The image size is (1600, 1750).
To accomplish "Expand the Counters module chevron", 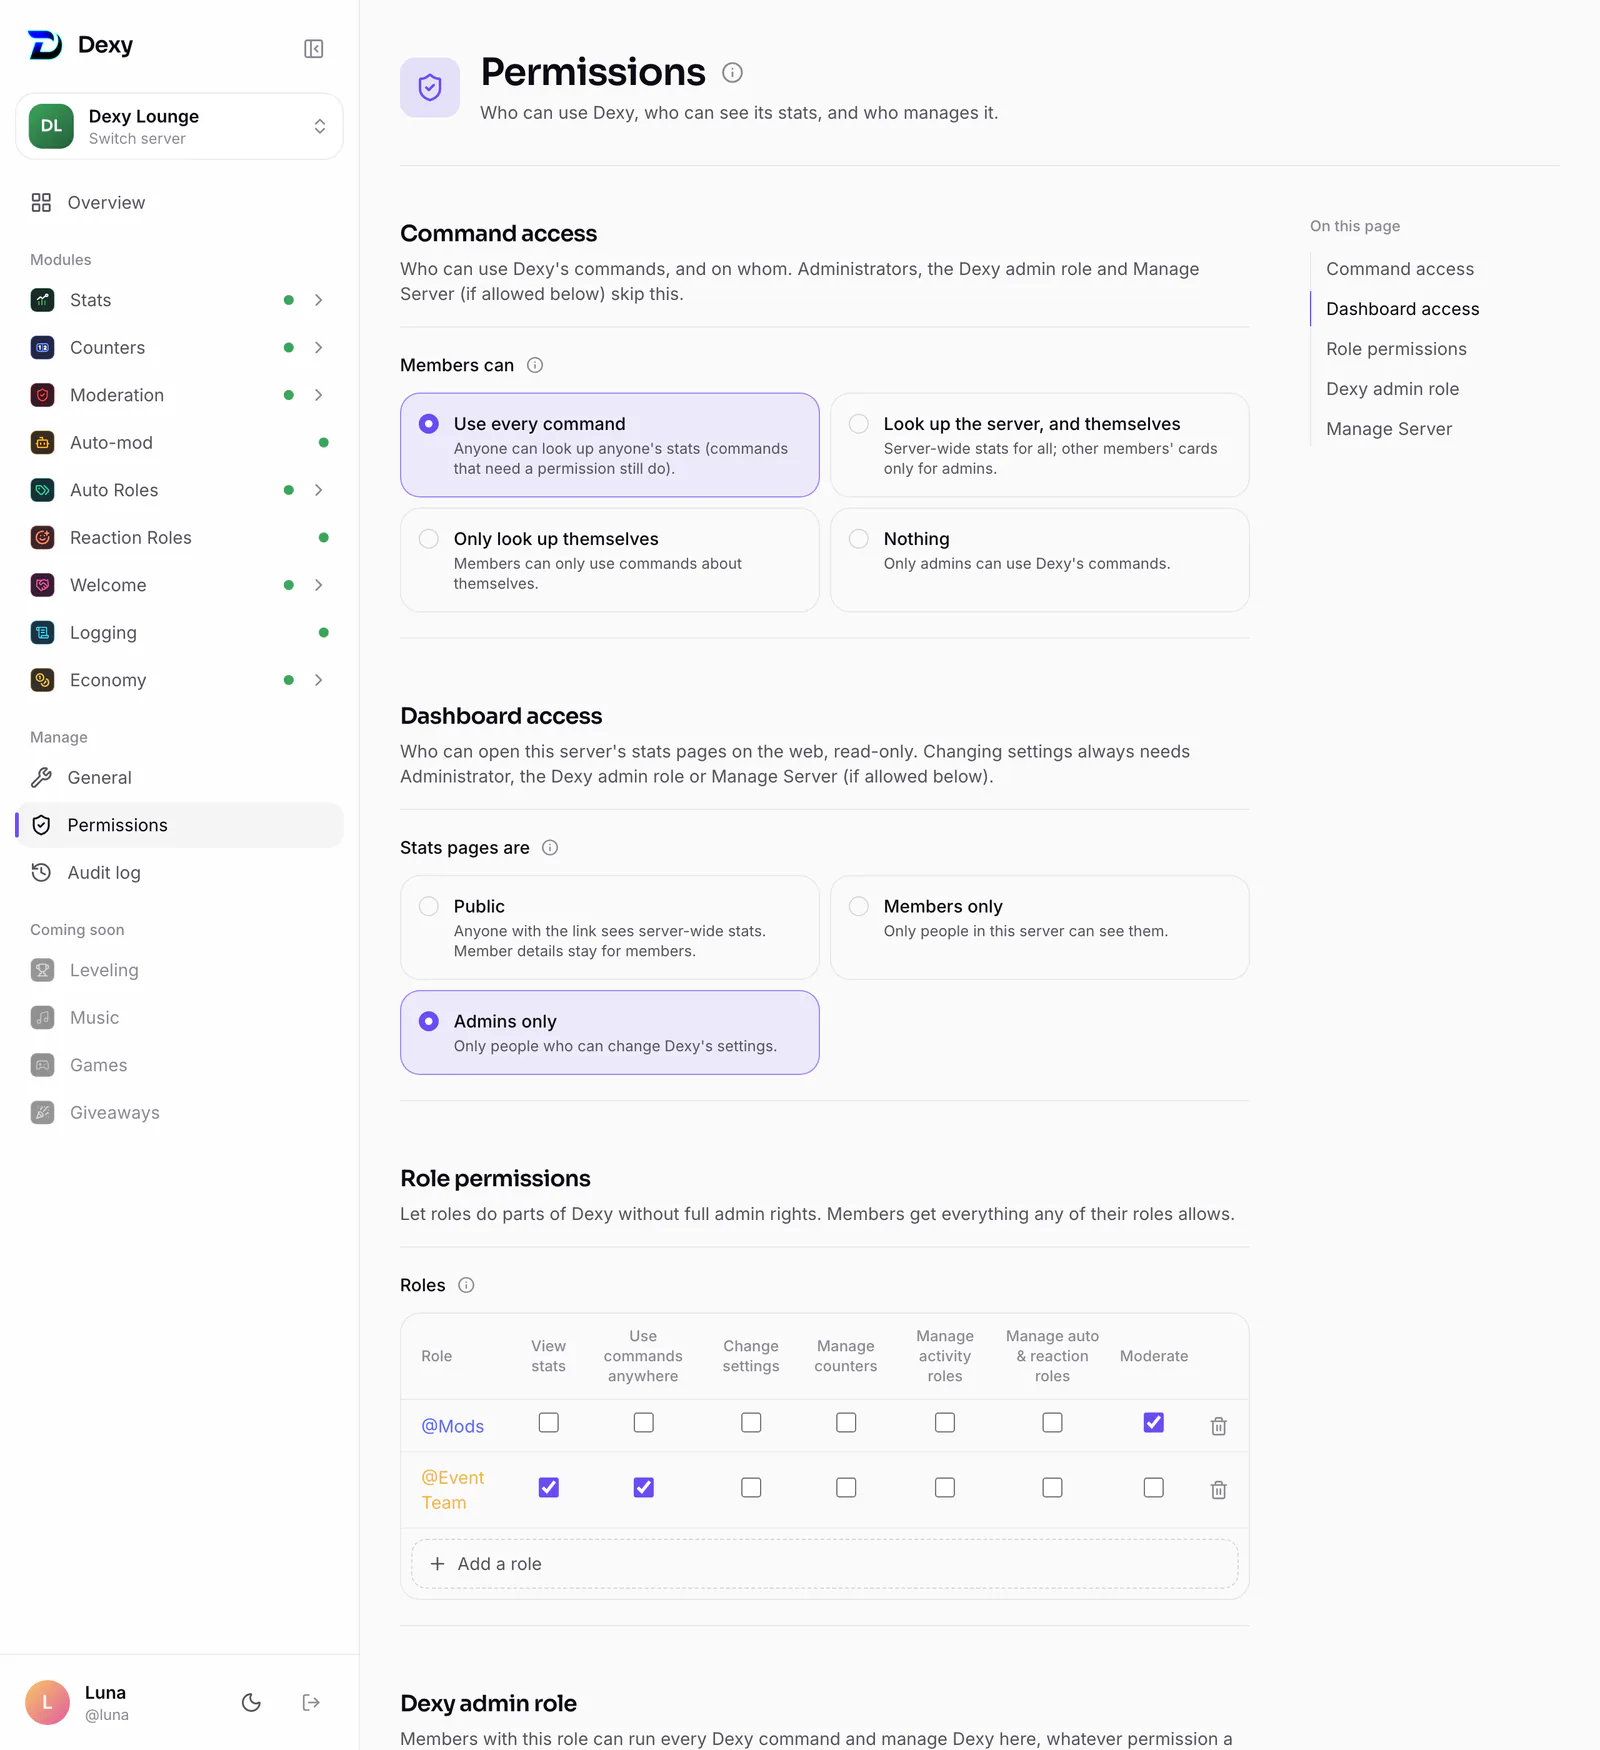I will coord(318,348).
